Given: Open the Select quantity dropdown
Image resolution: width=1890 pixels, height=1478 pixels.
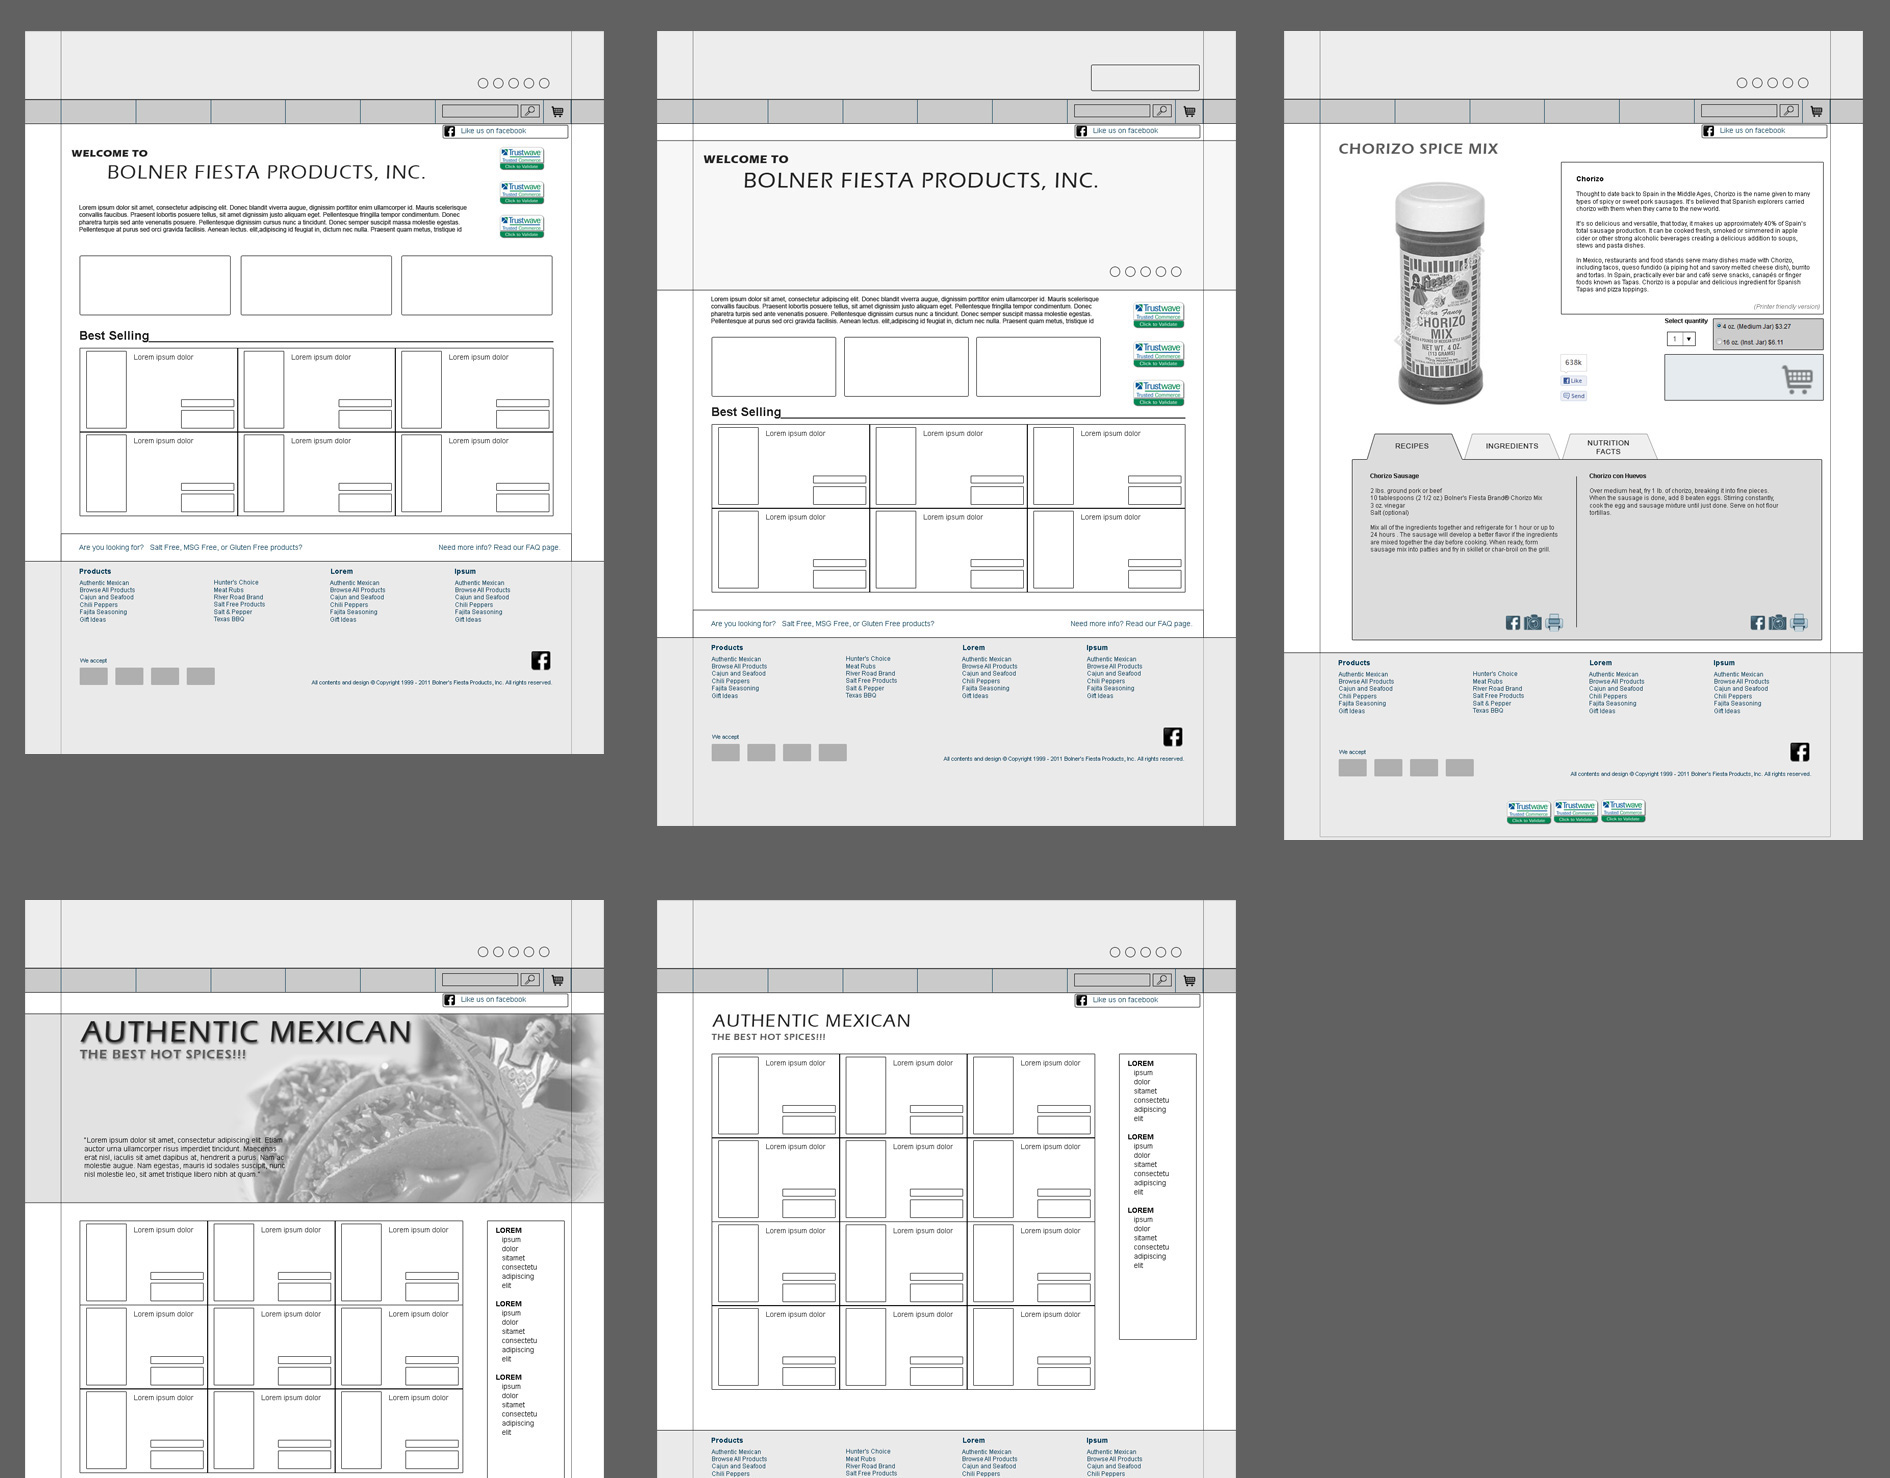Looking at the screenshot, I should click(x=1681, y=339).
